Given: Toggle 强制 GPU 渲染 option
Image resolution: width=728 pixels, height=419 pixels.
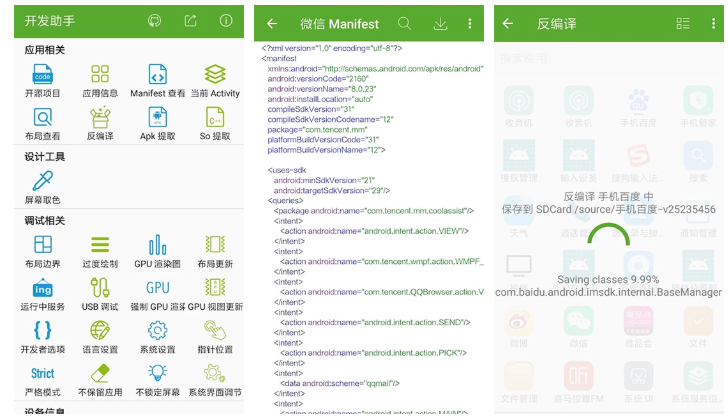Looking at the screenshot, I should [x=157, y=295].
